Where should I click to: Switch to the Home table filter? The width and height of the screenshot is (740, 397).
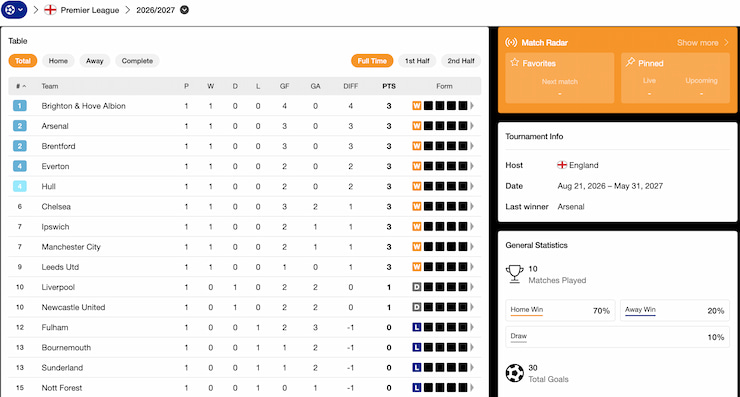pyautogui.click(x=58, y=61)
